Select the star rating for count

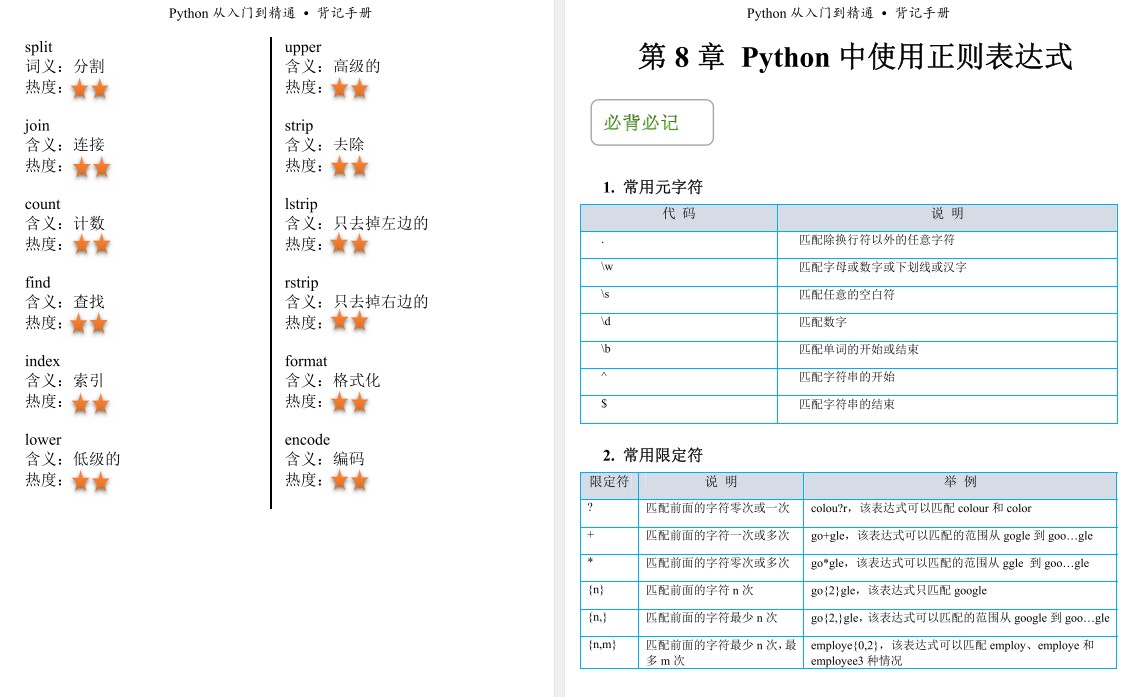click(x=89, y=245)
